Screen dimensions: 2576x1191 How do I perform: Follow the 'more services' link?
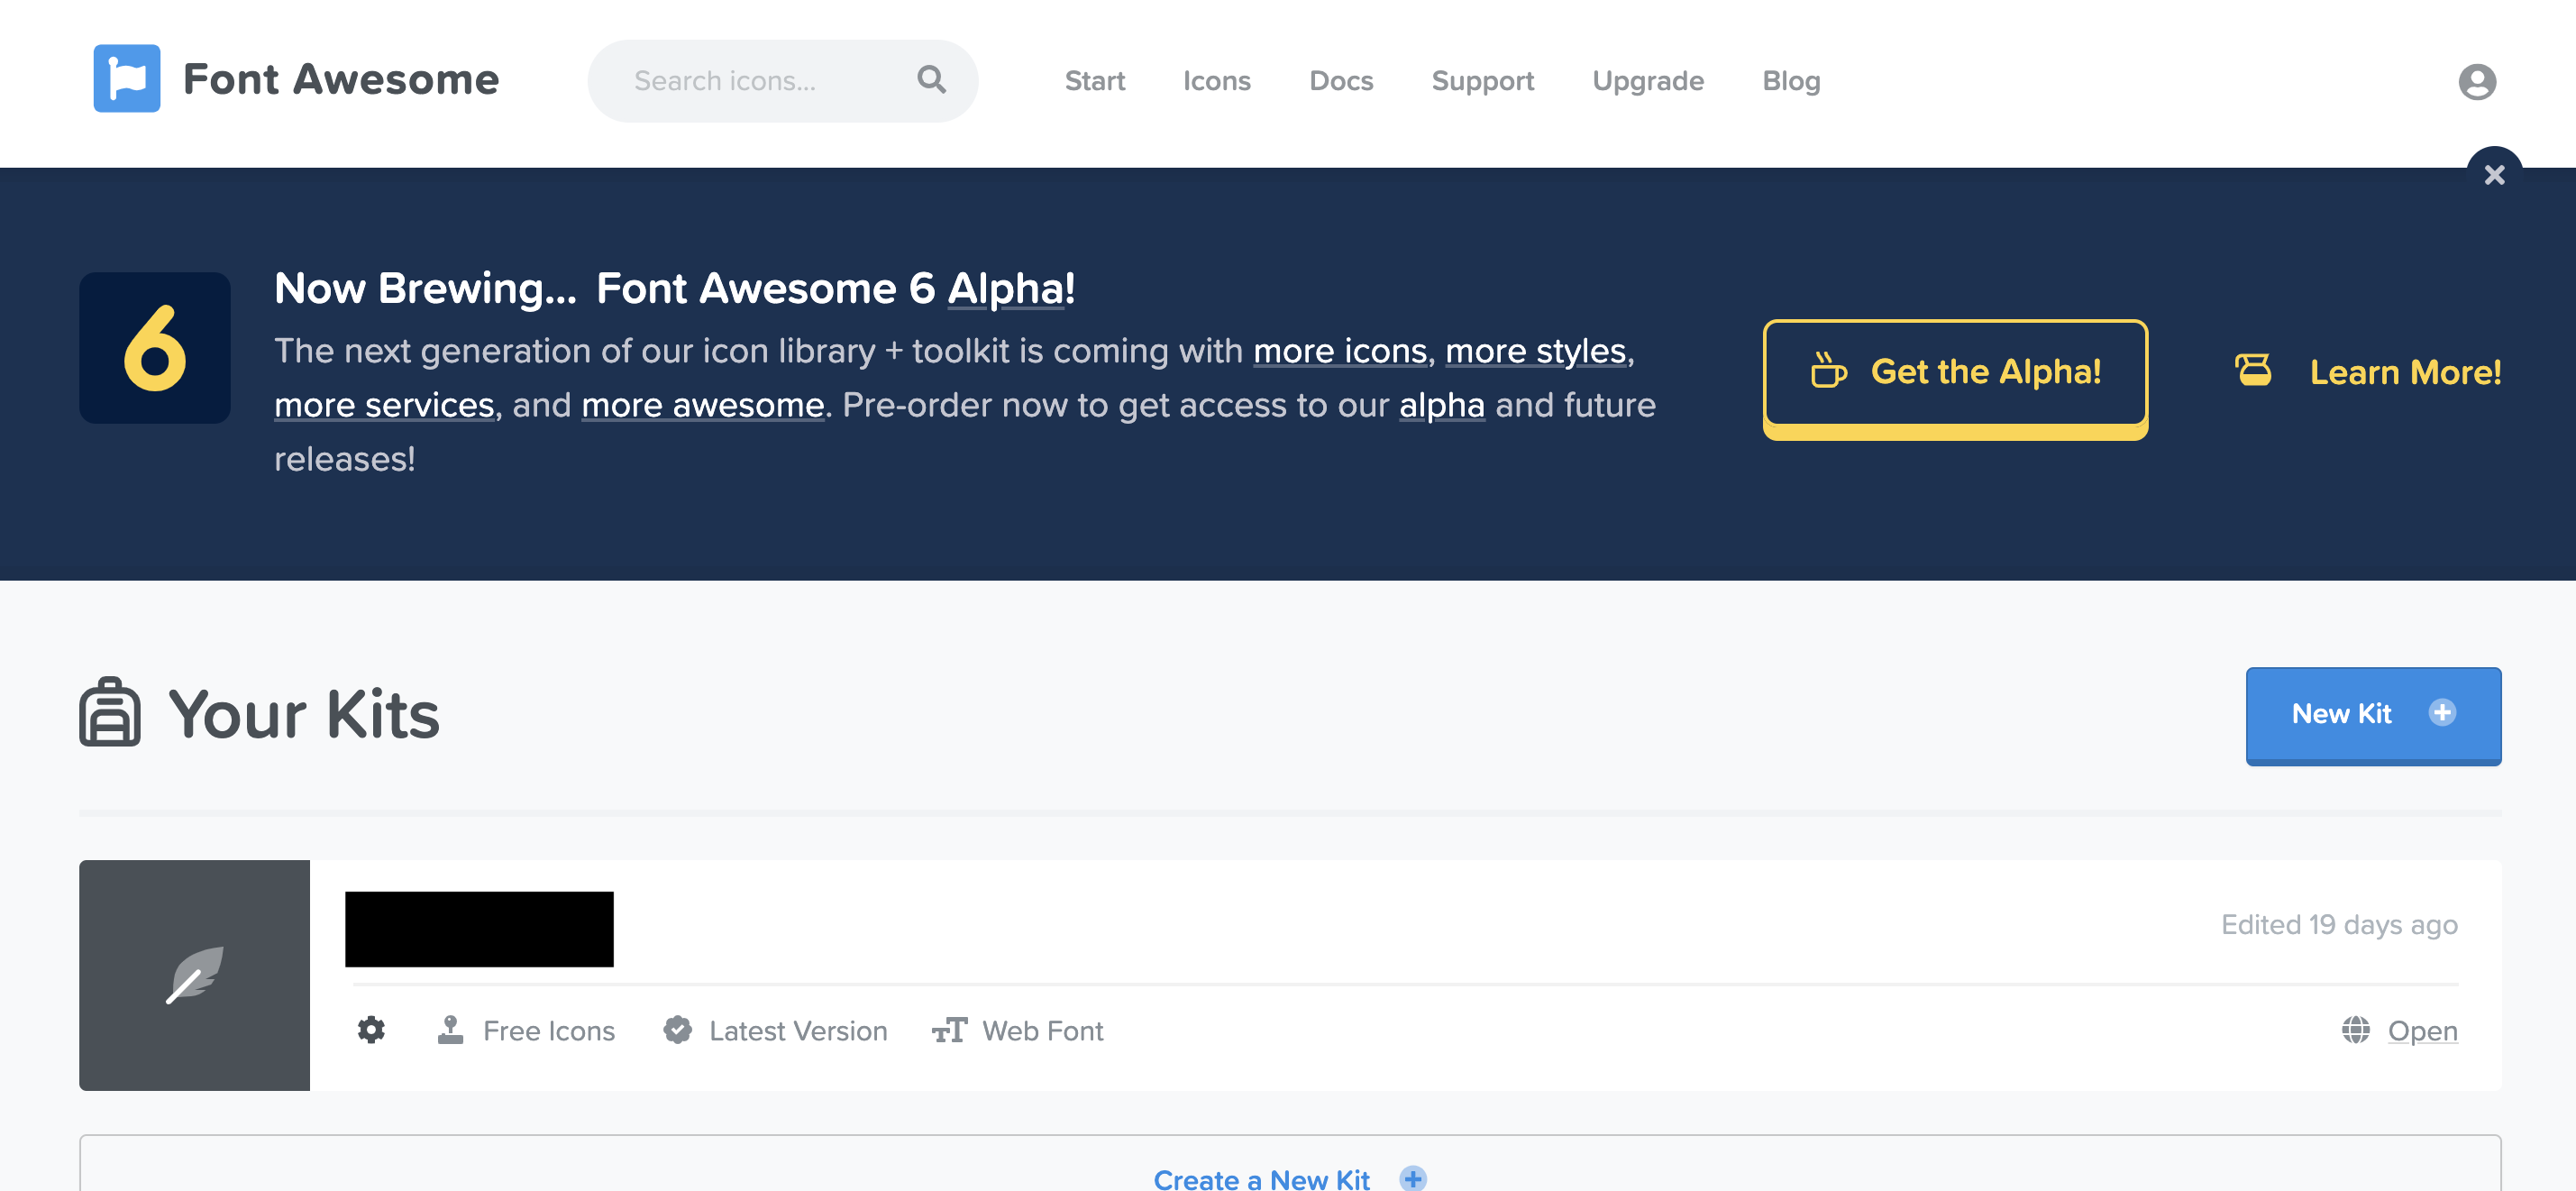(x=384, y=405)
